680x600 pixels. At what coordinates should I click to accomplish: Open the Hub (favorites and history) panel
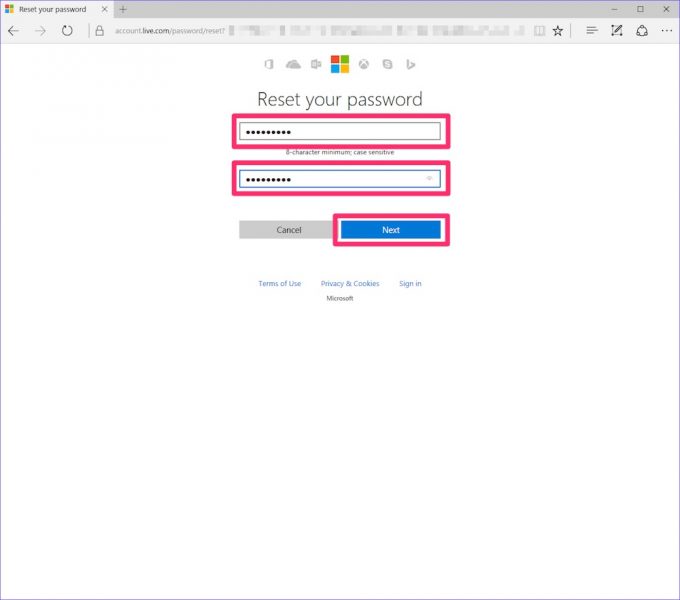click(x=592, y=30)
